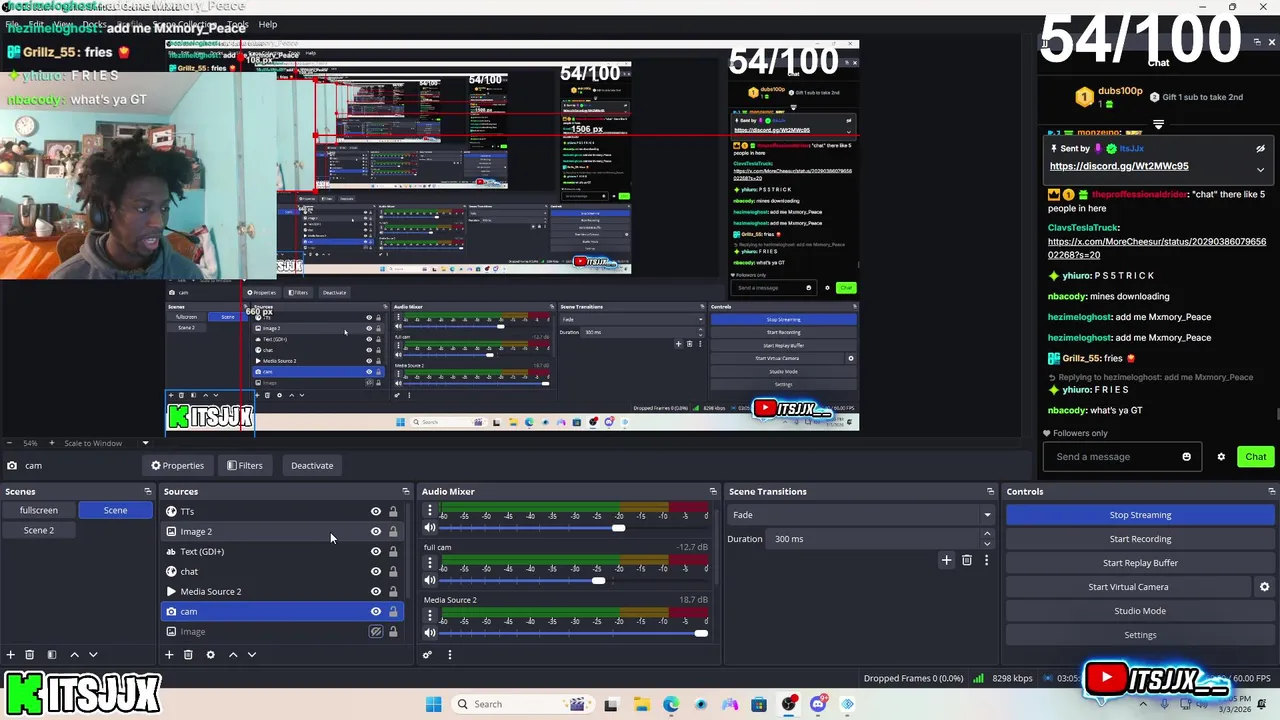The width and height of the screenshot is (1280, 720).
Task: Move selected source down
Action: [x=252, y=655]
